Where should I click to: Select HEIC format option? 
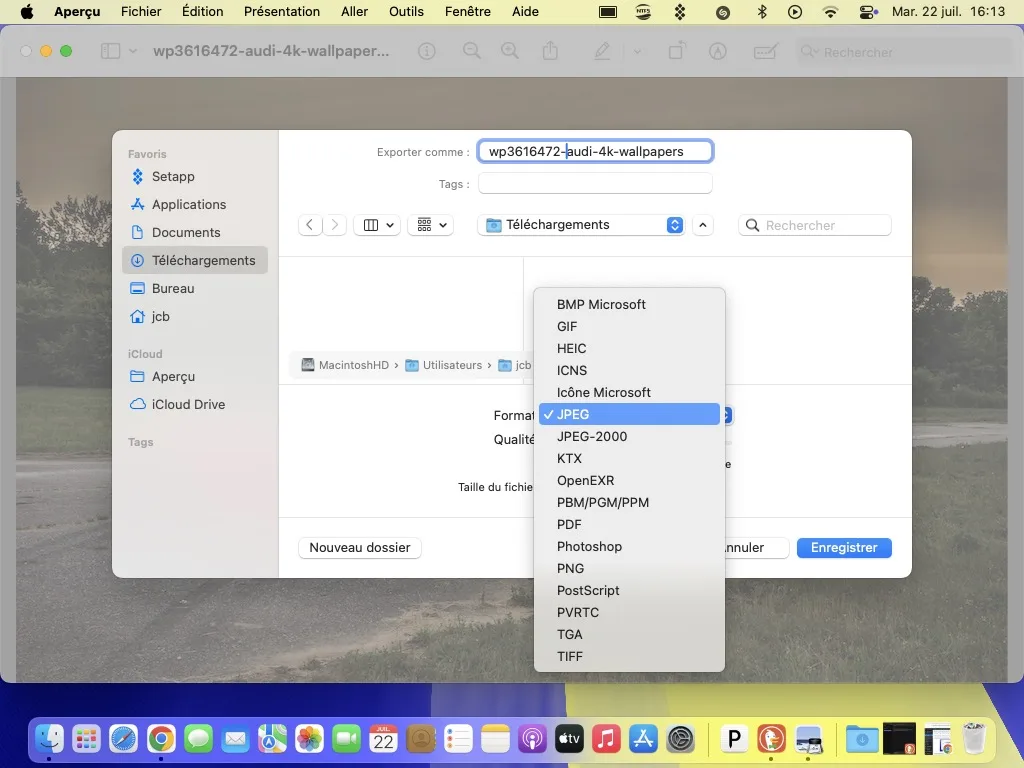click(x=629, y=348)
